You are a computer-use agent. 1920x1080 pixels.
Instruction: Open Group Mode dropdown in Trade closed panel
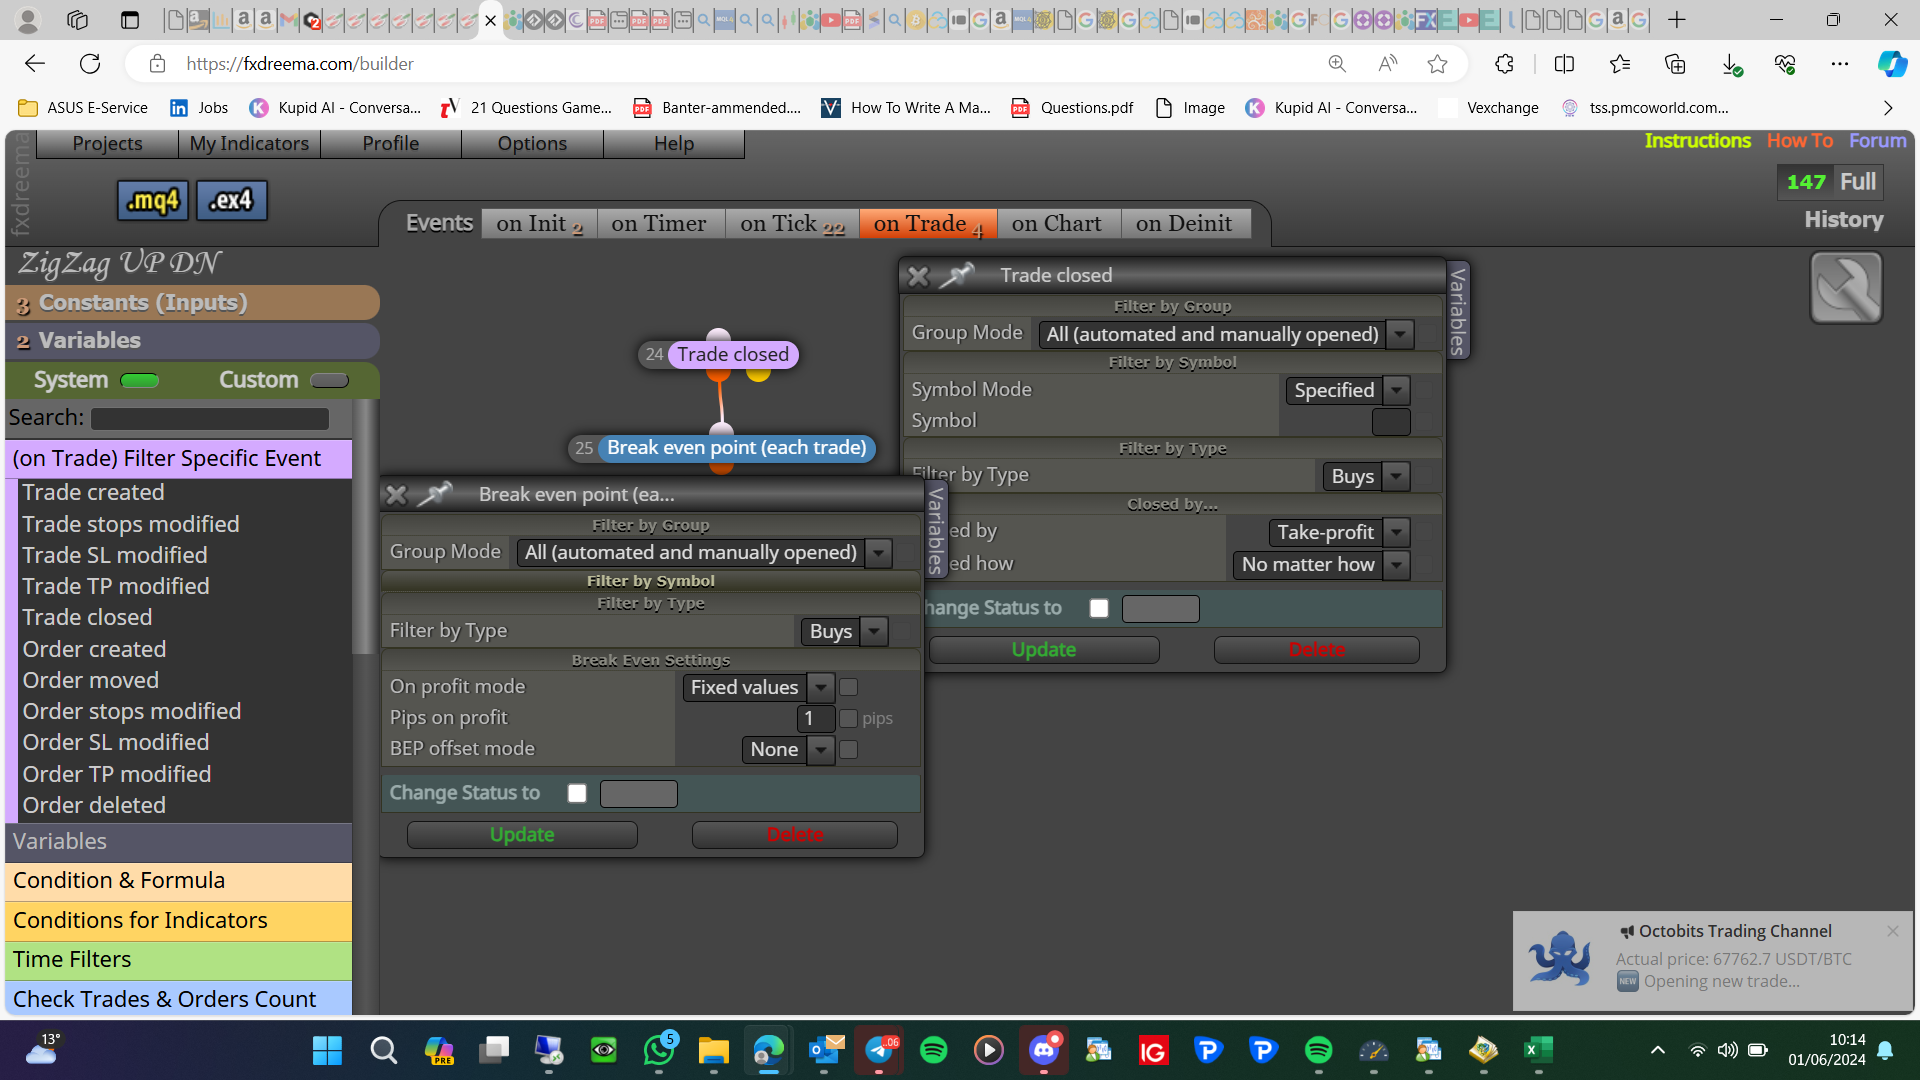pyautogui.click(x=1226, y=334)
